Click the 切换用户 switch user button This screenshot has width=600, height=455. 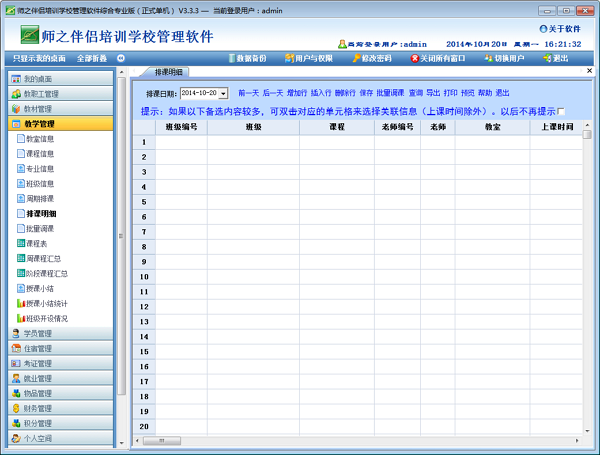click(x=504, y=58)
